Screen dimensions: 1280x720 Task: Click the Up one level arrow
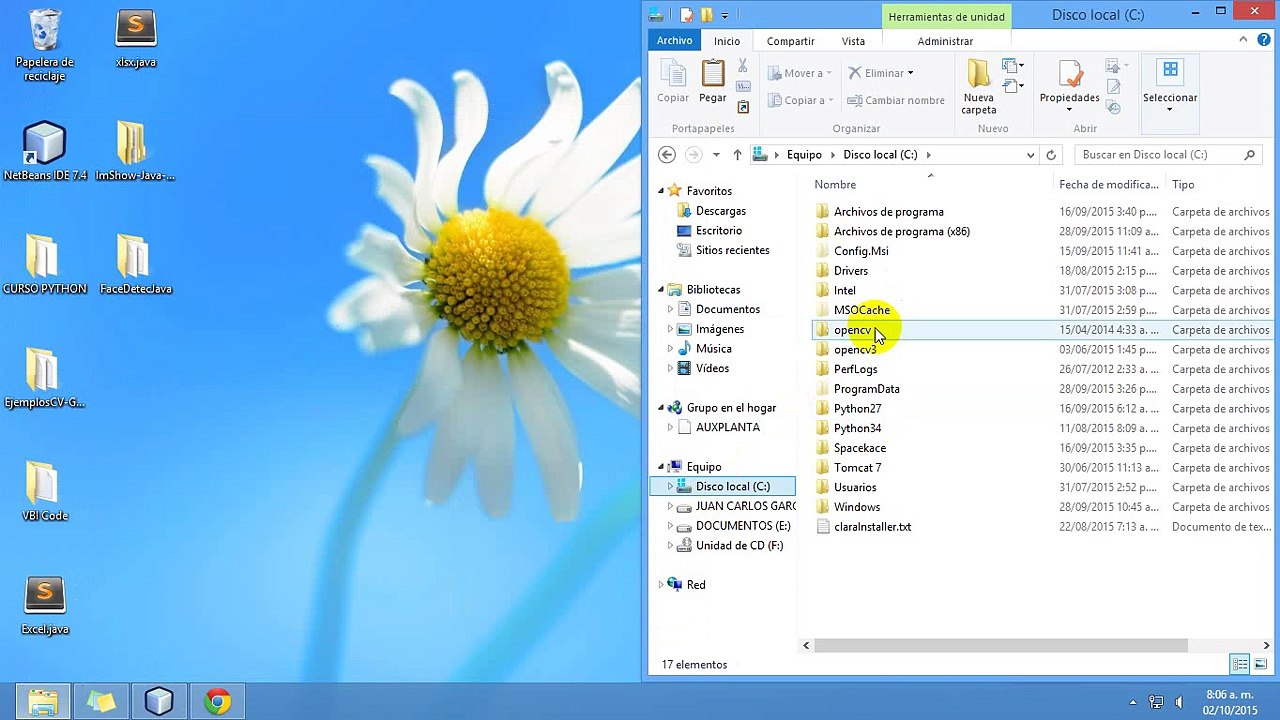[x=737, y=155]
